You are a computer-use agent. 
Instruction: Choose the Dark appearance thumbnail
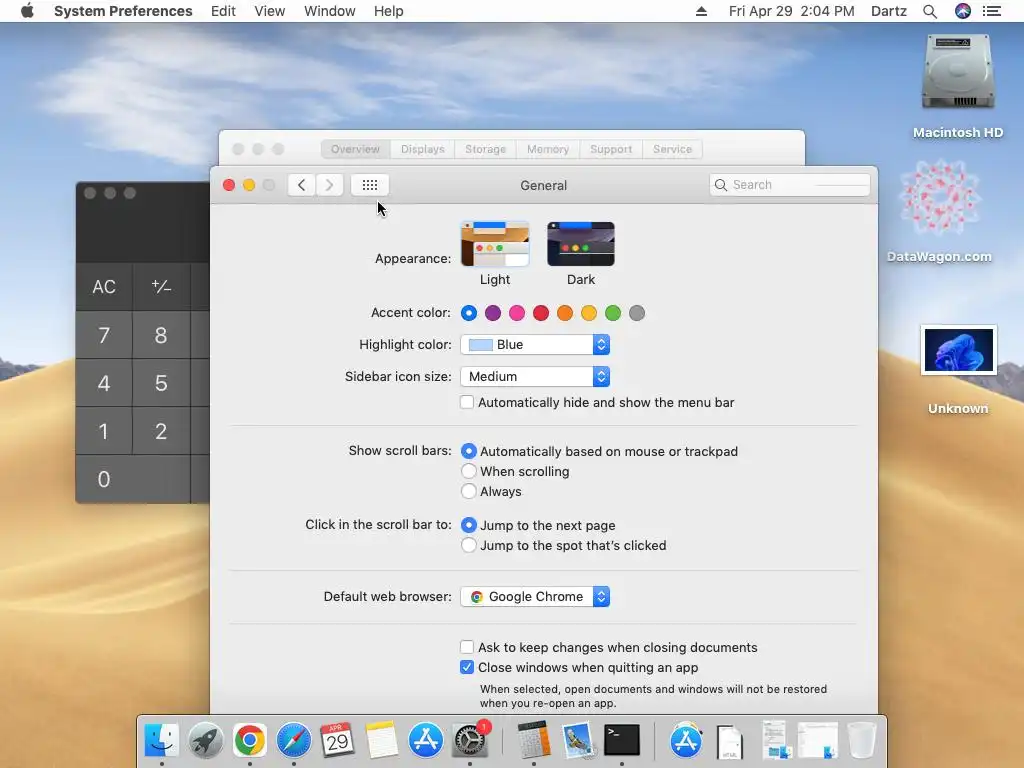(581, 244)
